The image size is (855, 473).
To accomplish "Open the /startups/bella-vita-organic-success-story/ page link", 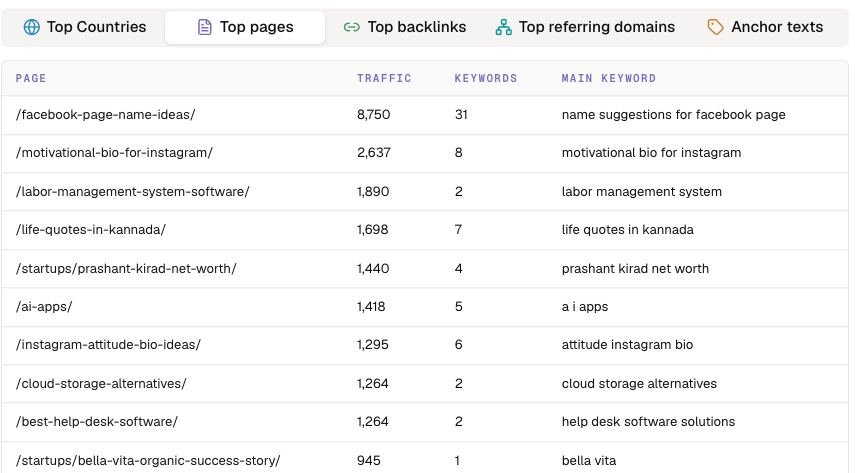I will pyautogui.click(x=148, y=460).
